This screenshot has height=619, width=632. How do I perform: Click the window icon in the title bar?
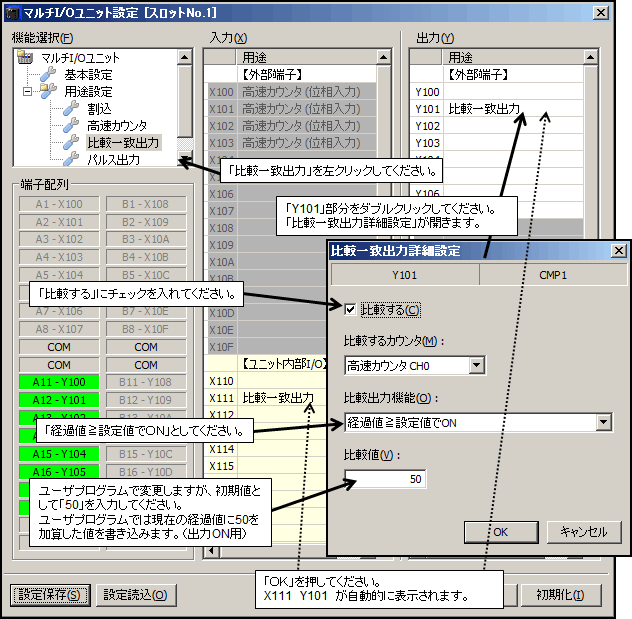point(11,12)
